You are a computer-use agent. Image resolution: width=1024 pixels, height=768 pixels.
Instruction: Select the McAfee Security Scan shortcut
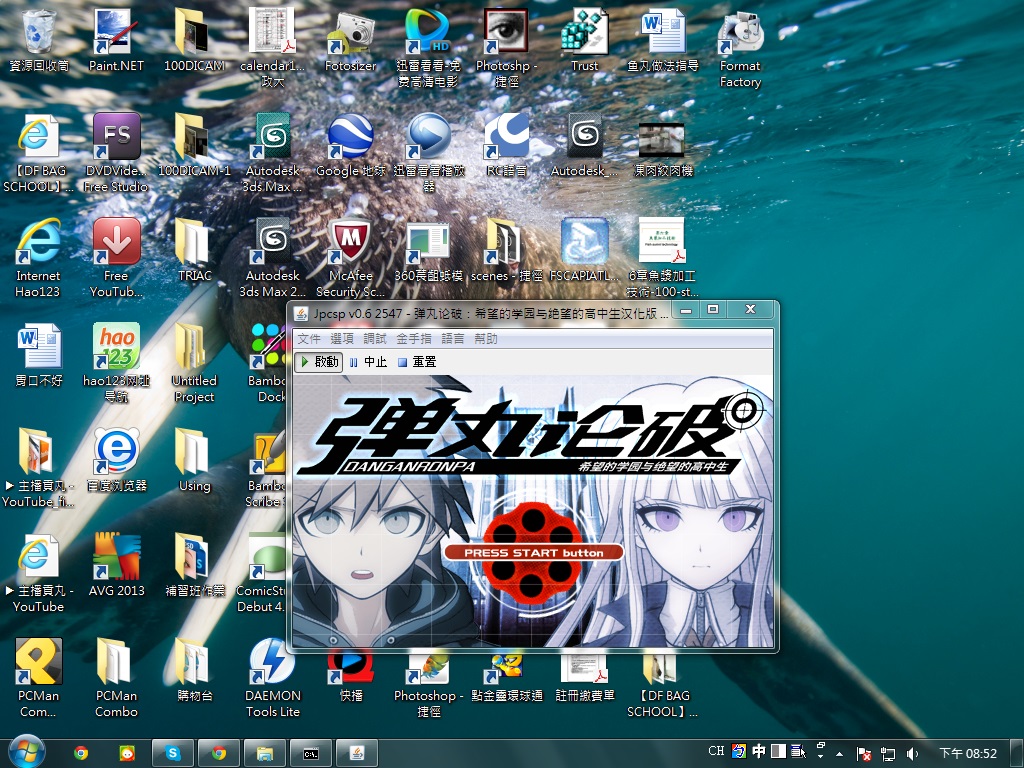tap(351, 259)
